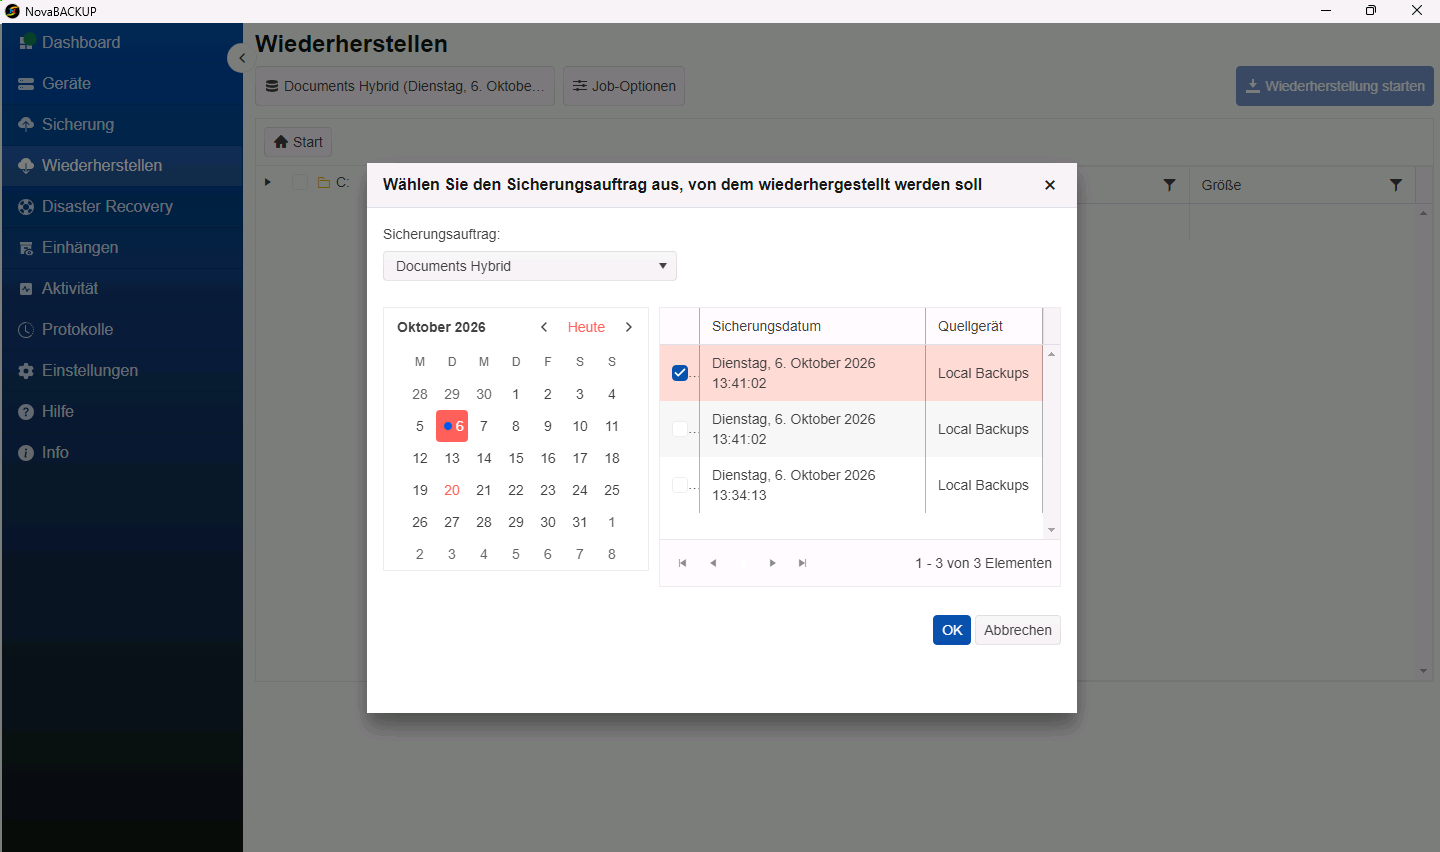
Task: Open the Sicherungsauftrag dropdown
Action: click(x=530, y=266)
